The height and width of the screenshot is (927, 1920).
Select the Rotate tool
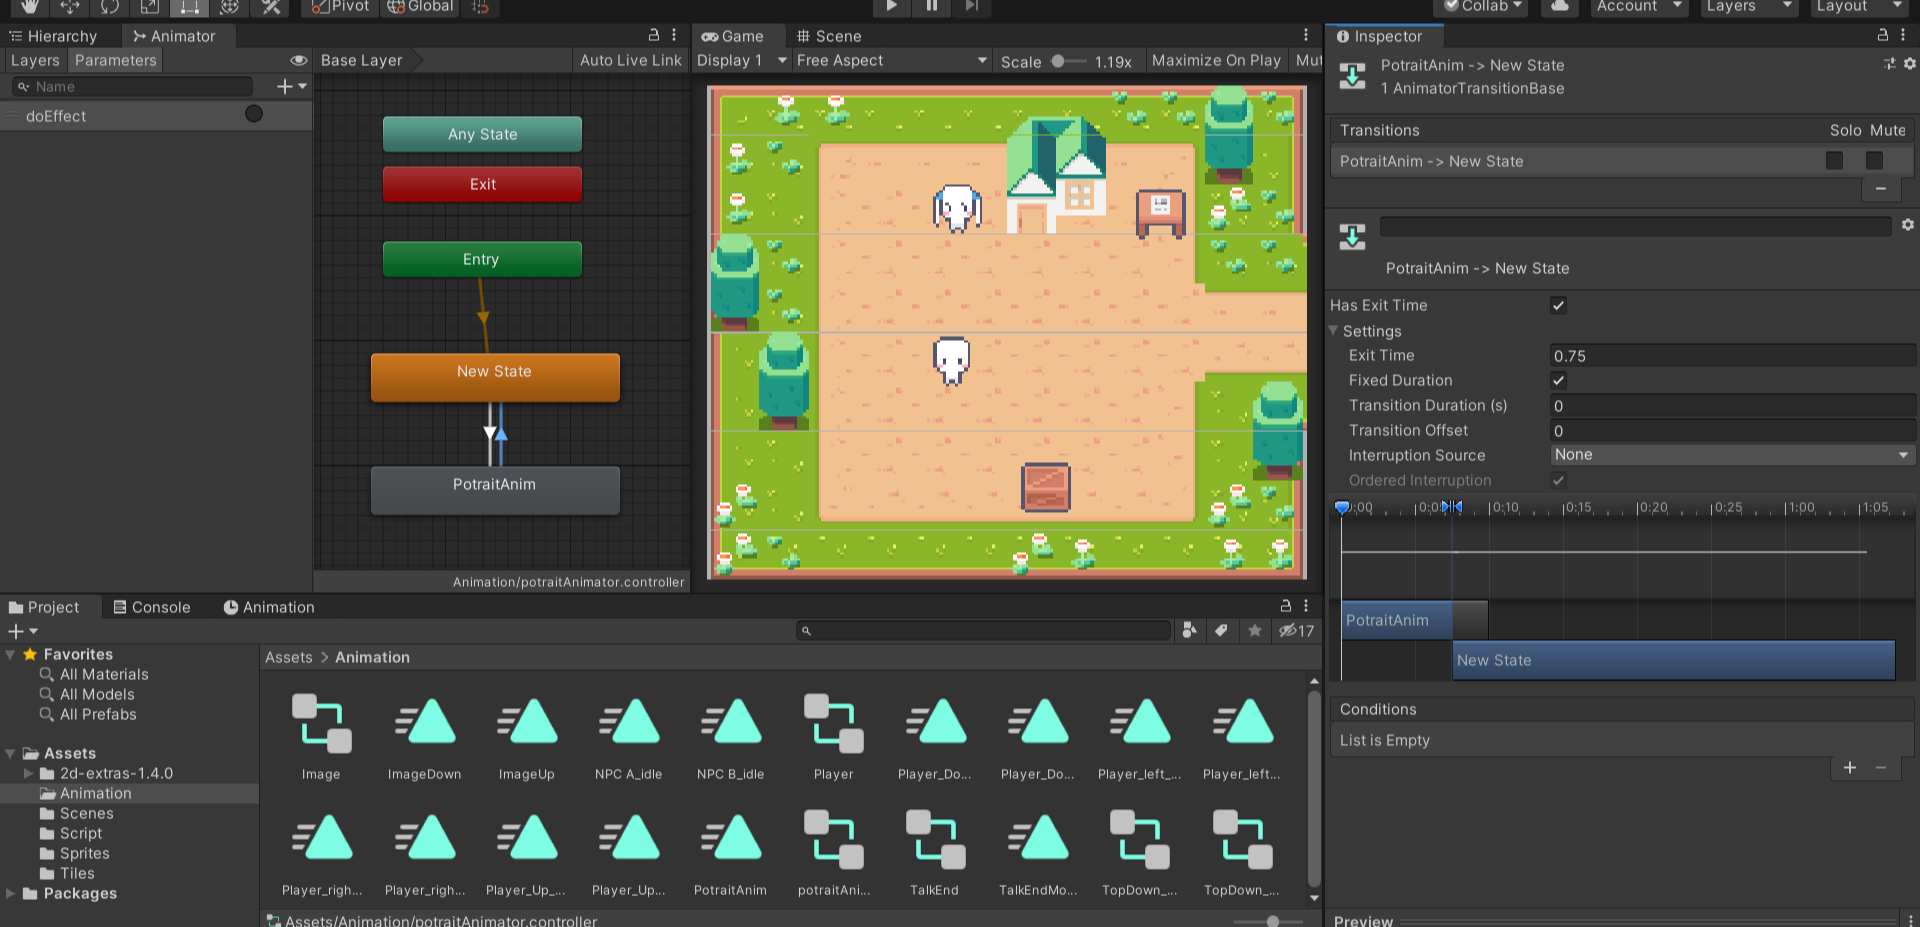tap(109, 6)
